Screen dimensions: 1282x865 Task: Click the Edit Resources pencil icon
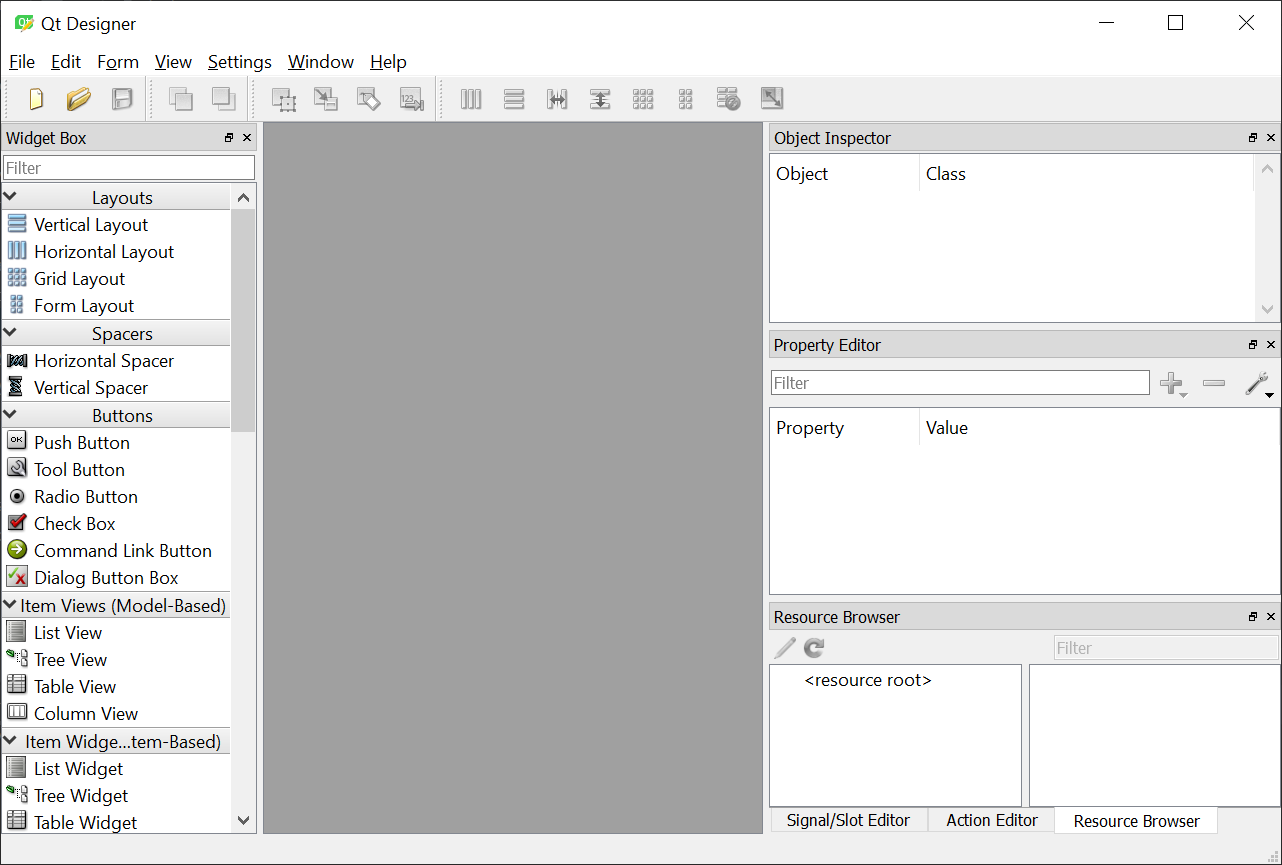(x=786, y=648)
